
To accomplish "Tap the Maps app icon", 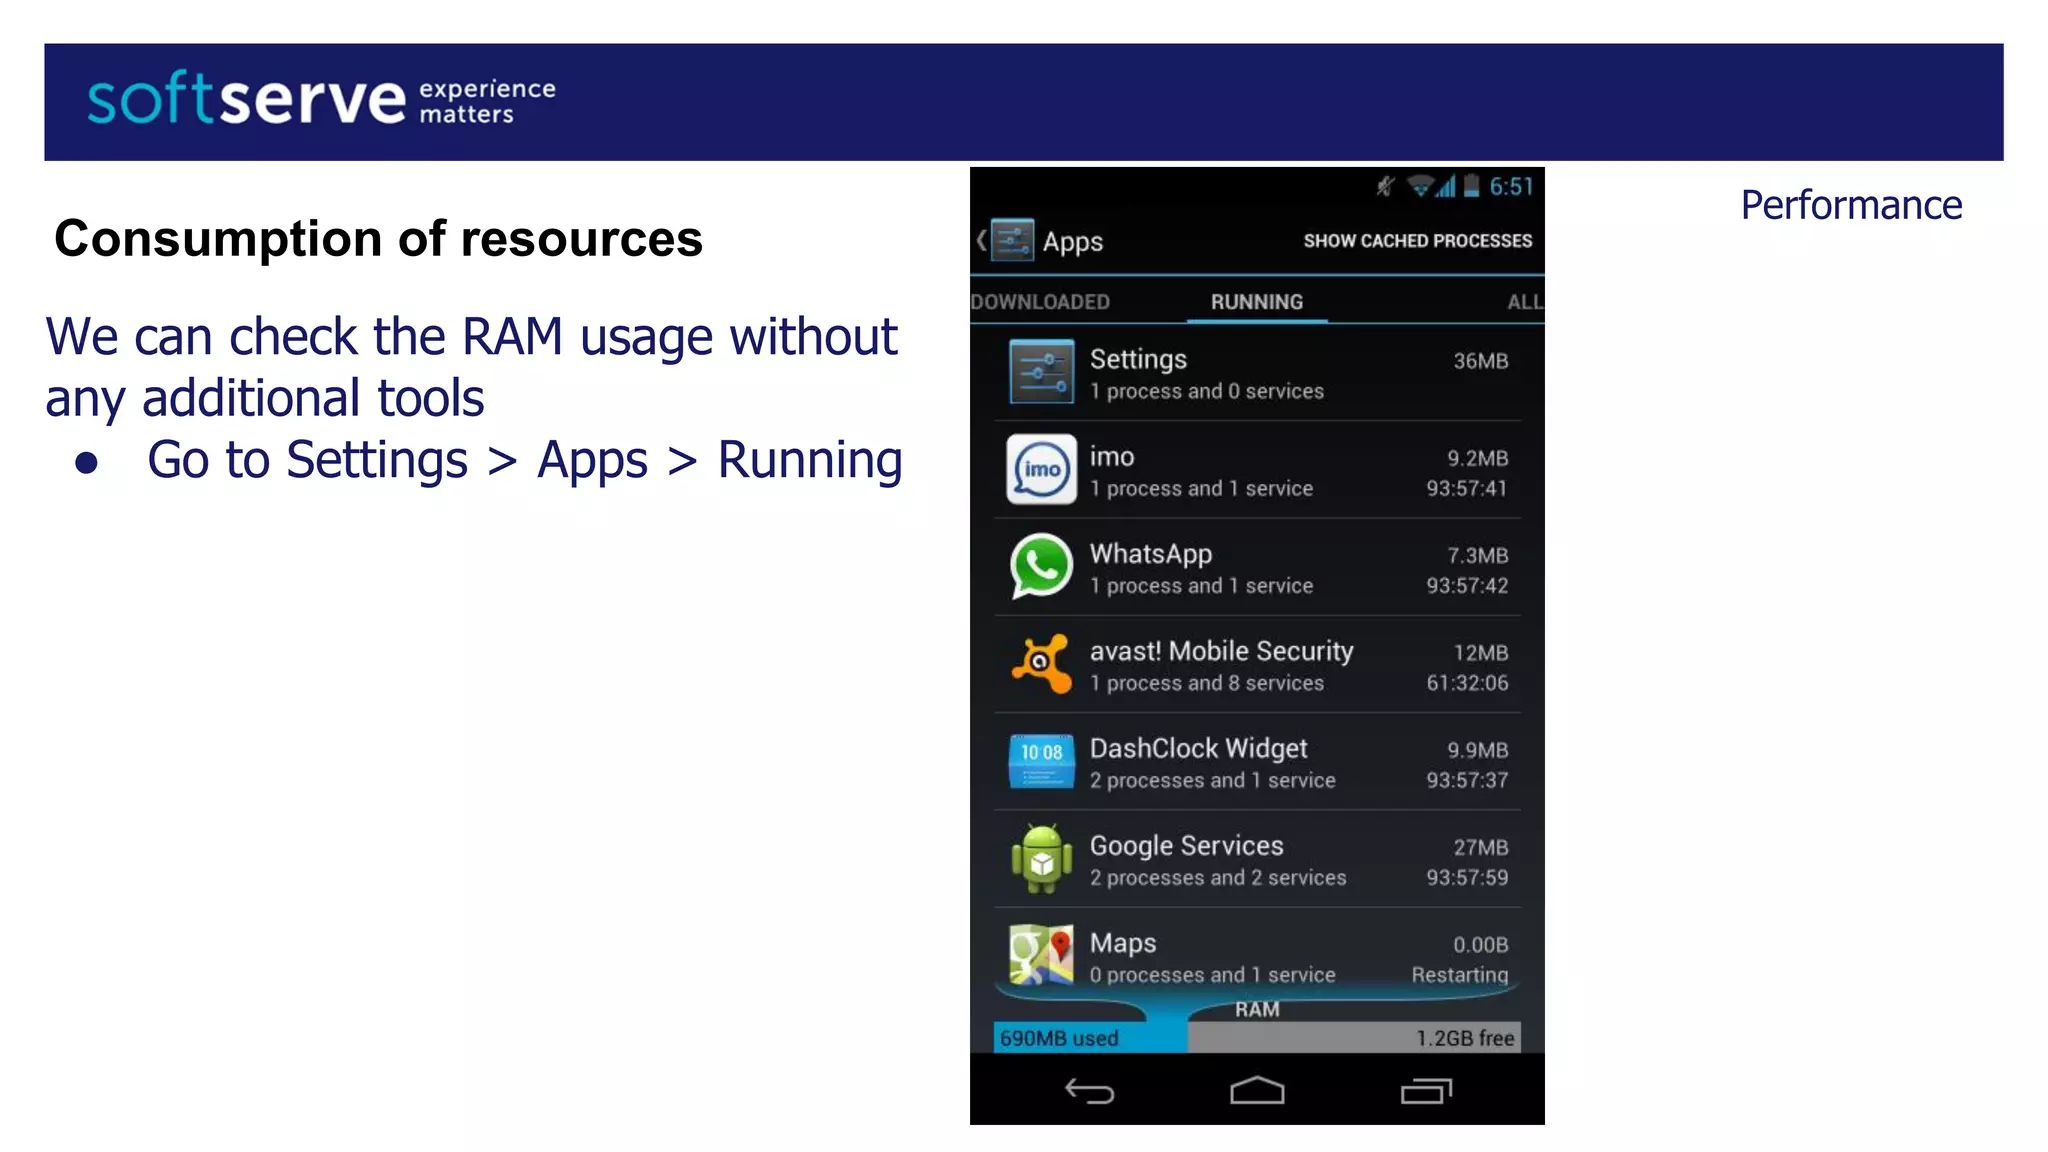I will coord(1041,954).
